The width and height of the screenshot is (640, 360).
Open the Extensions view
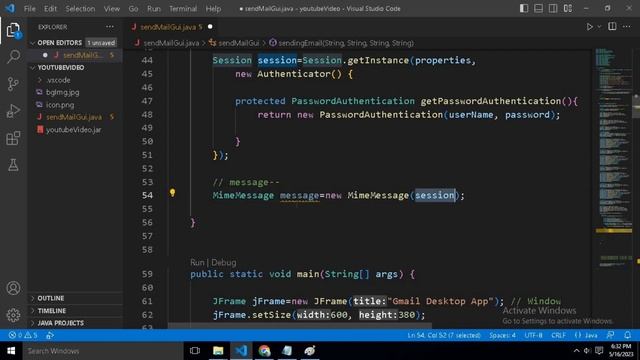click(x=13, y=138)
